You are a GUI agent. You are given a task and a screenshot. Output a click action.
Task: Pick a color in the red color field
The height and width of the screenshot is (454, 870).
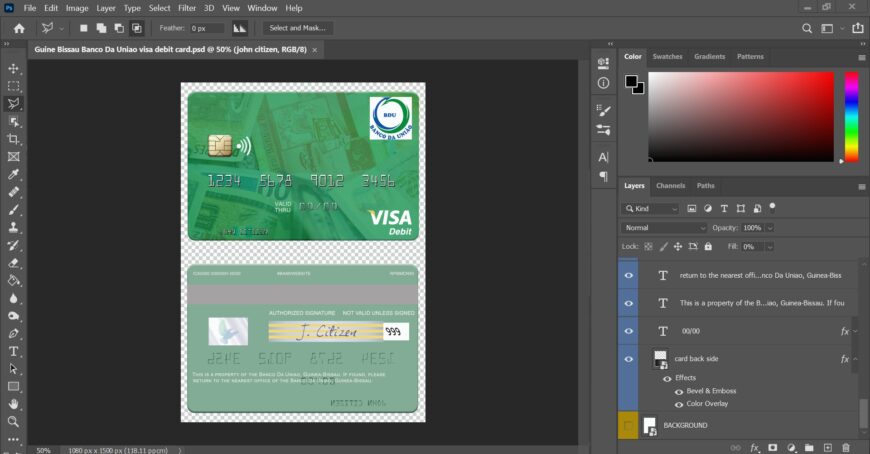741,117
